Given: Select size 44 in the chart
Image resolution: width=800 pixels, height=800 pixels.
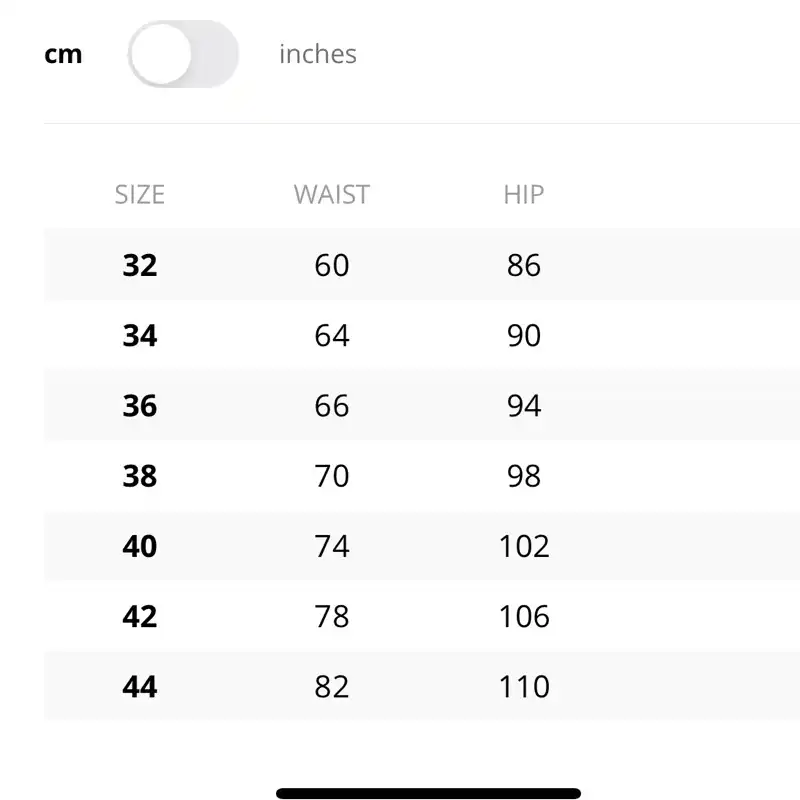Looking at the screenshot, I should 139,686.
